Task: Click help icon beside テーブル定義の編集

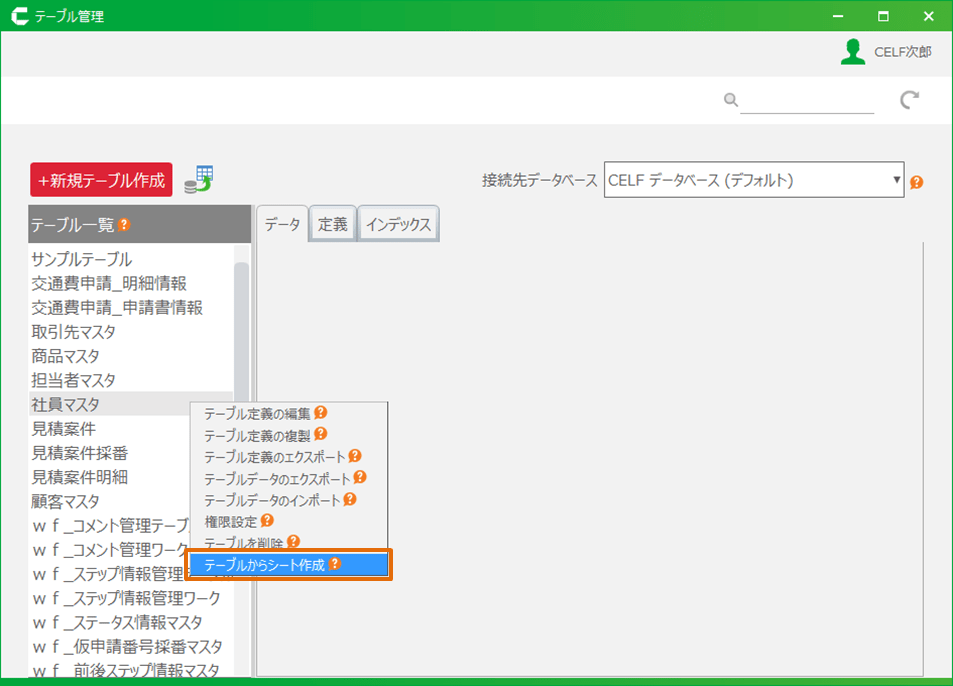Action: click(x=320, y=412)
